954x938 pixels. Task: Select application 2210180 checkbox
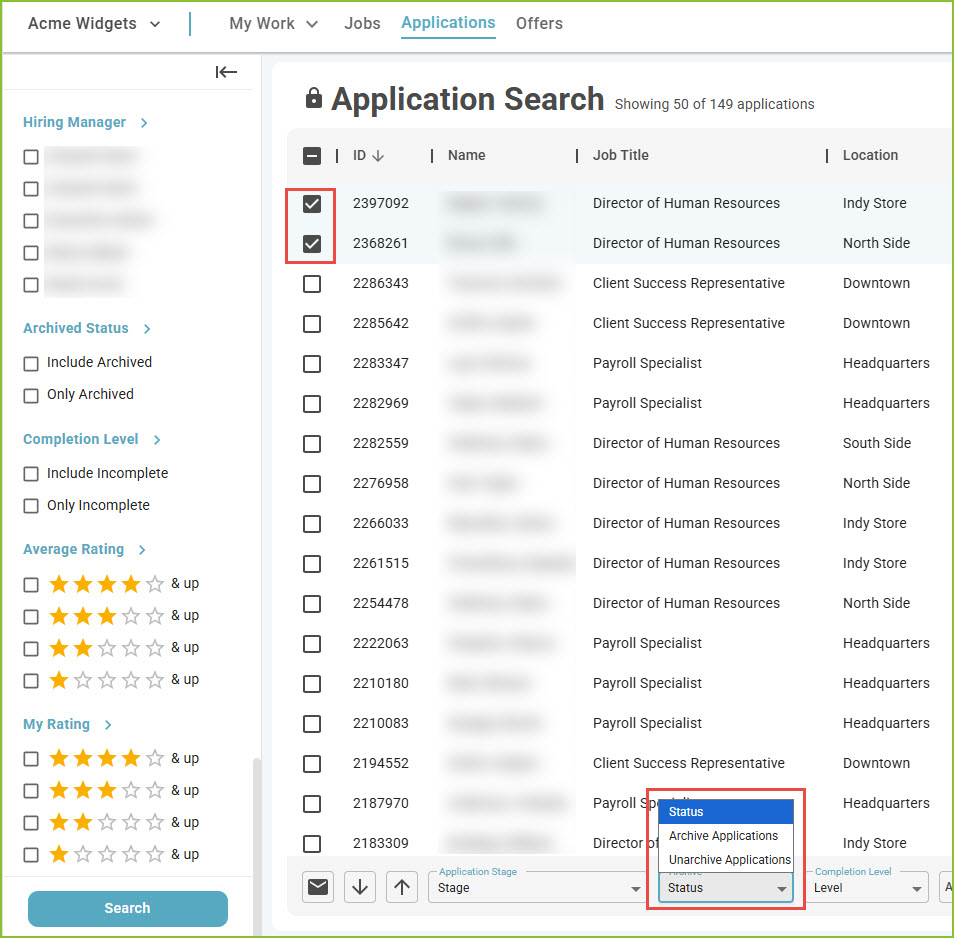312,684
